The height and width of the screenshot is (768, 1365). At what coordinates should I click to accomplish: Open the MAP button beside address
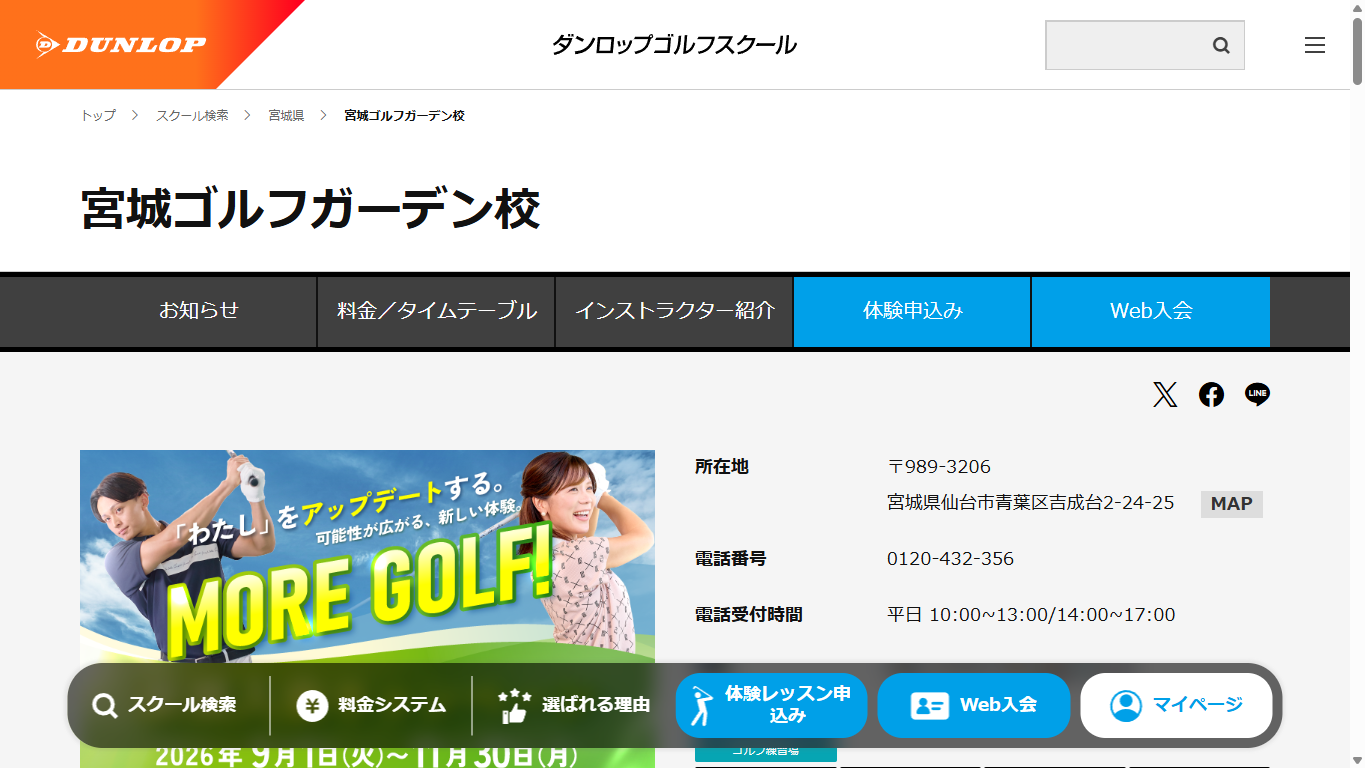click(x=1232, y=504)
